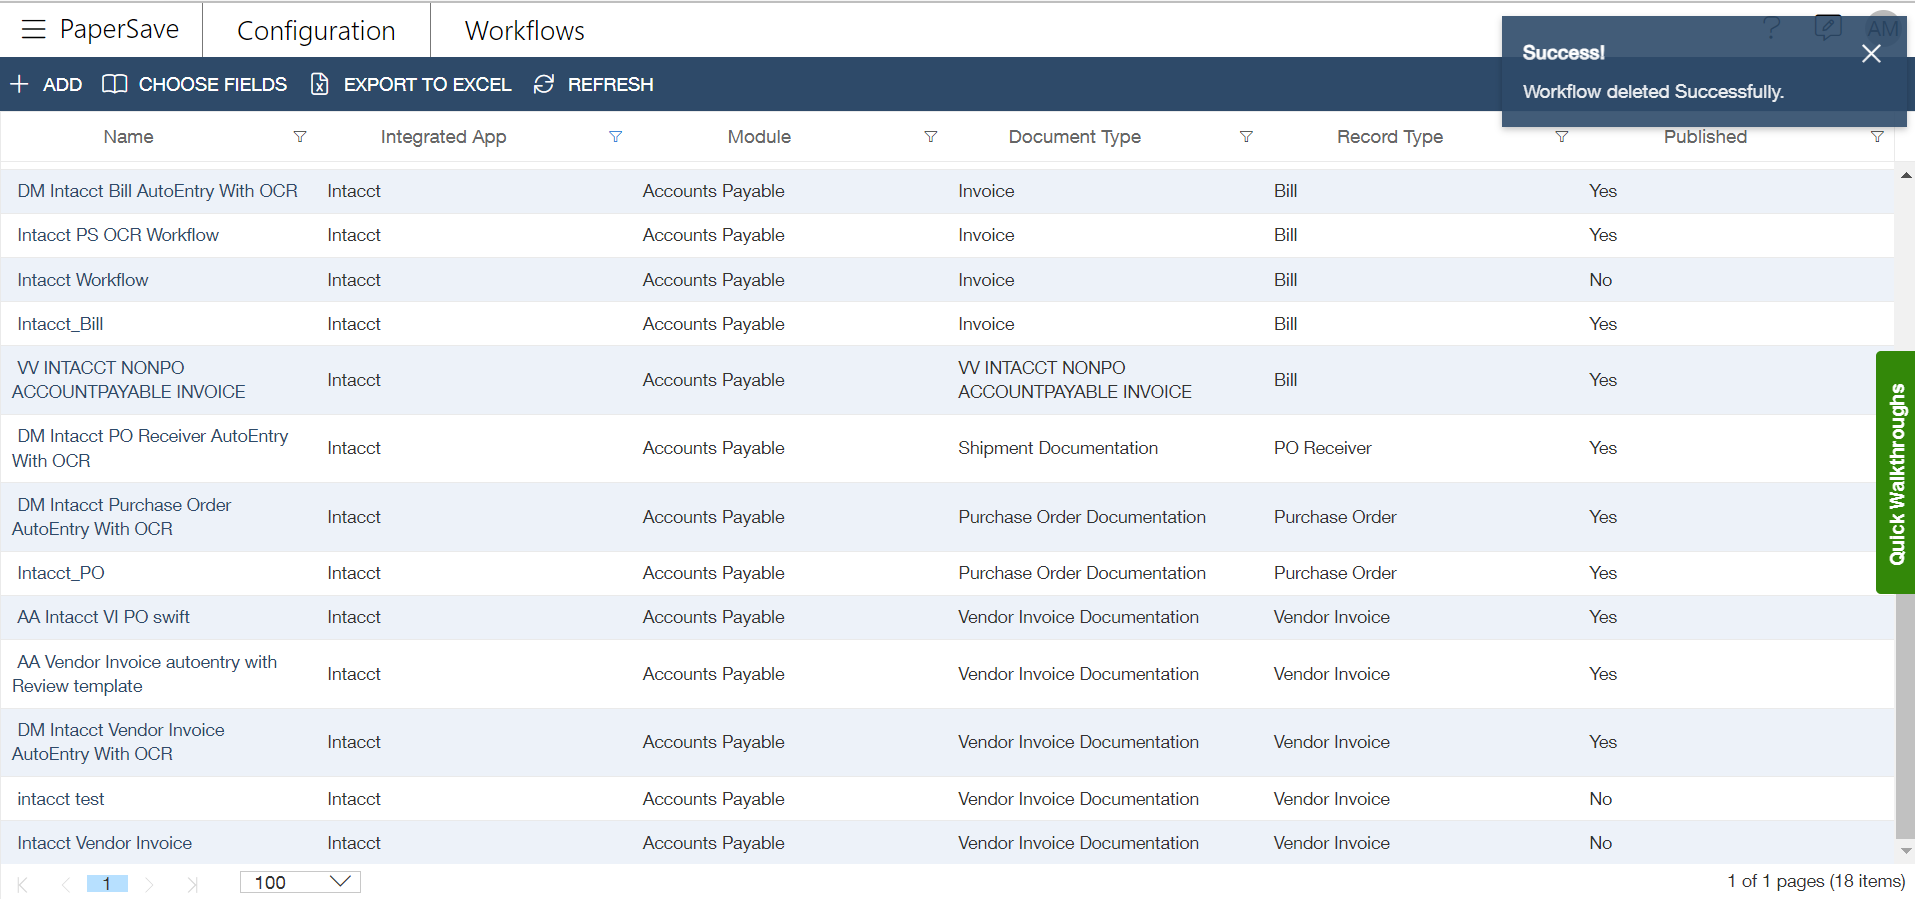
Task: Select the Intacct_PO workflow row
Action: 947,573
